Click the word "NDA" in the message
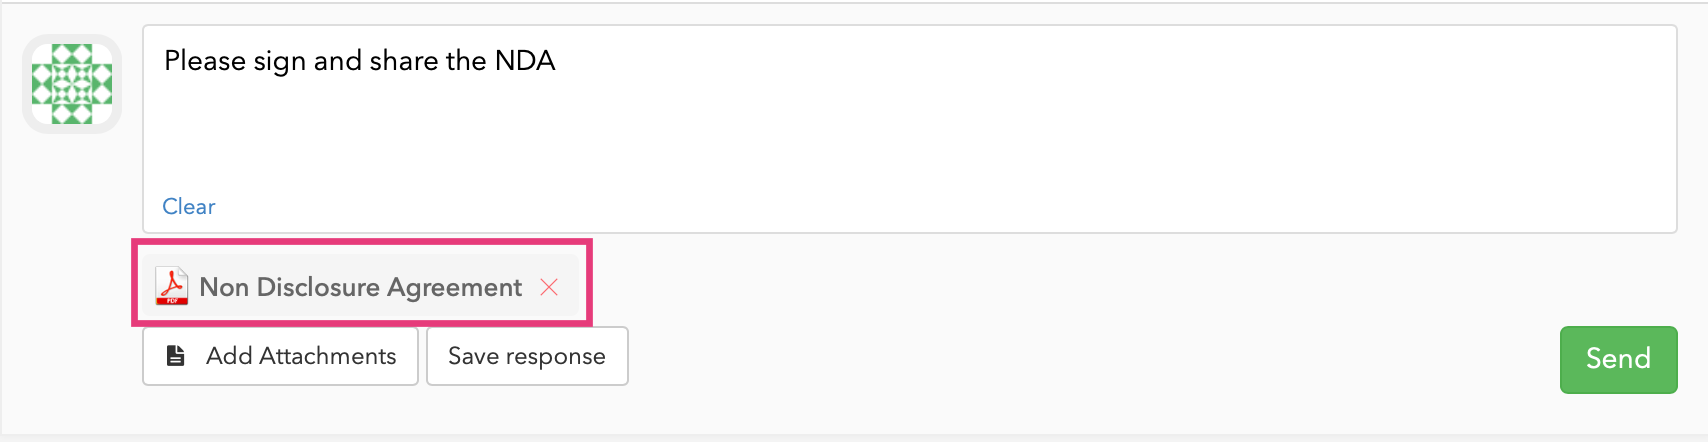 pos(525,61)
